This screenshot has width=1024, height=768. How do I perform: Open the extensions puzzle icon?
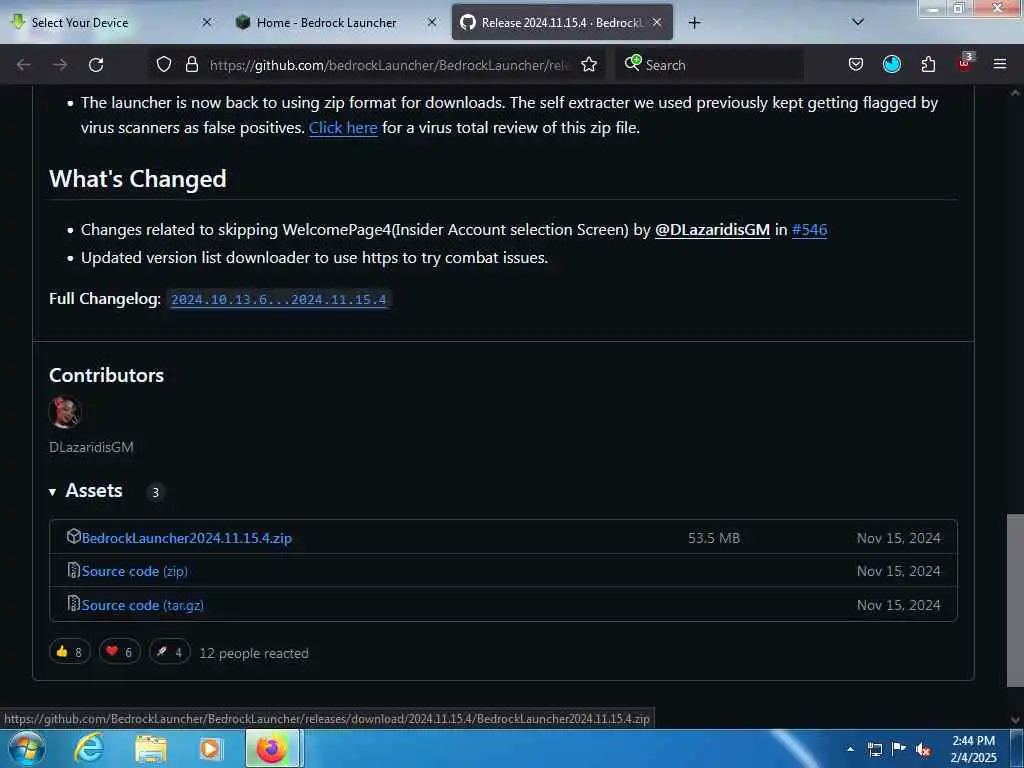tap(928, 65)
